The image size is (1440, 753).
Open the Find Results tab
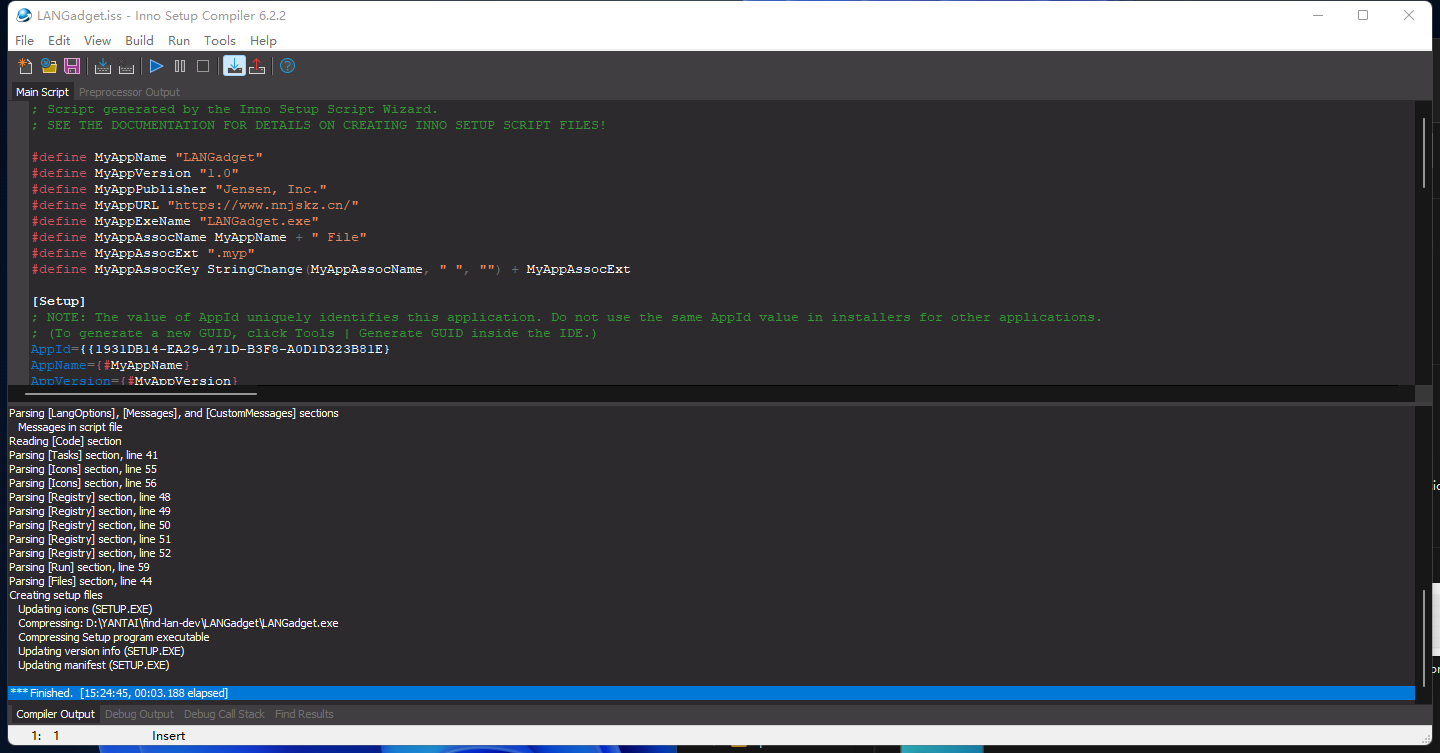click(304, 714)
